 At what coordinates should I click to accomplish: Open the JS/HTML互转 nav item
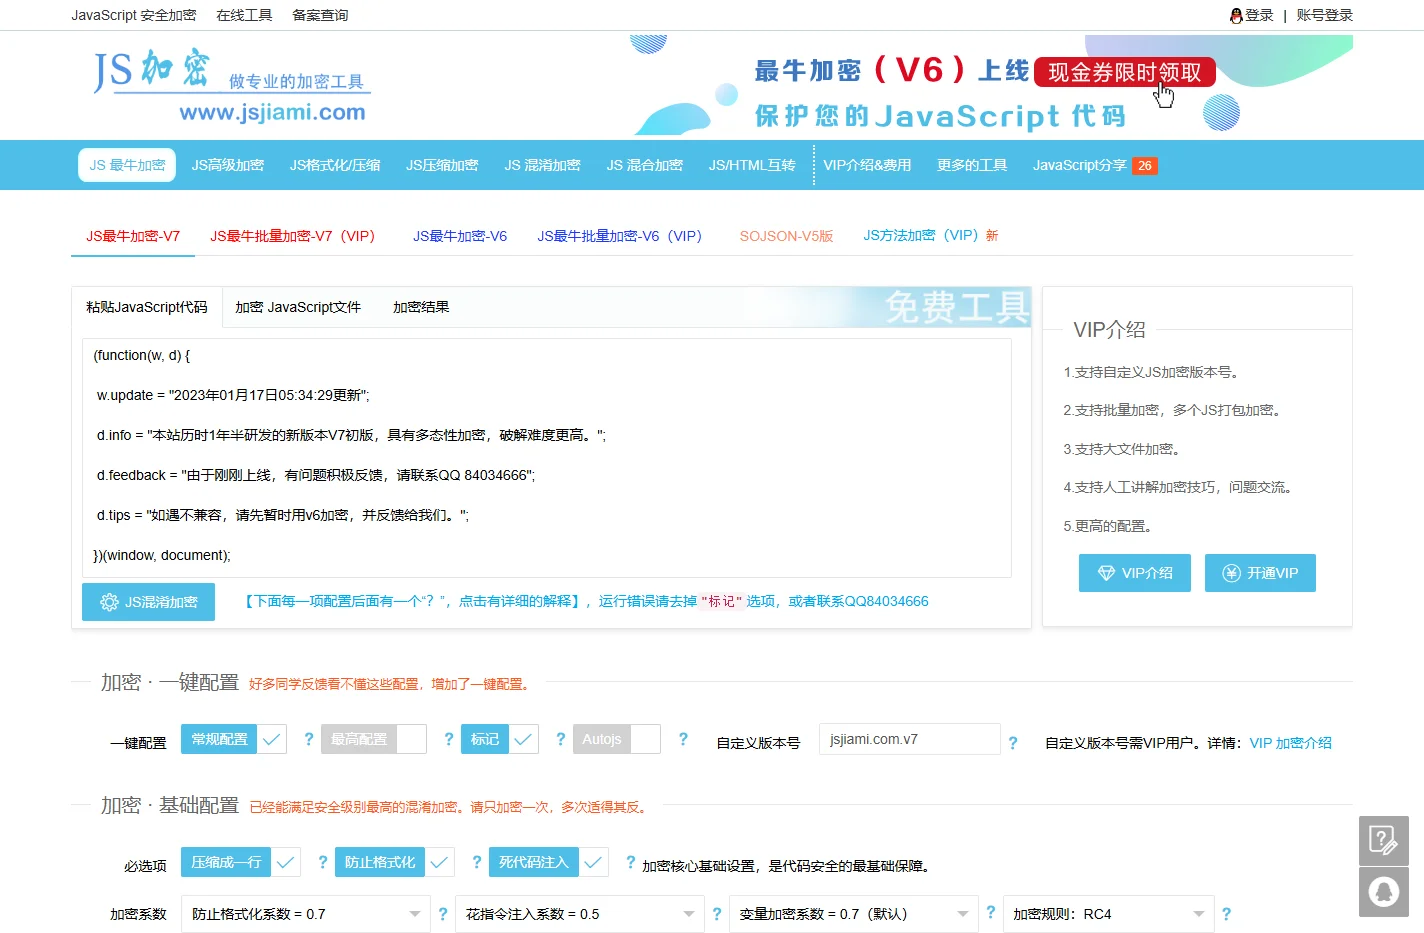[x=752, y=165]
